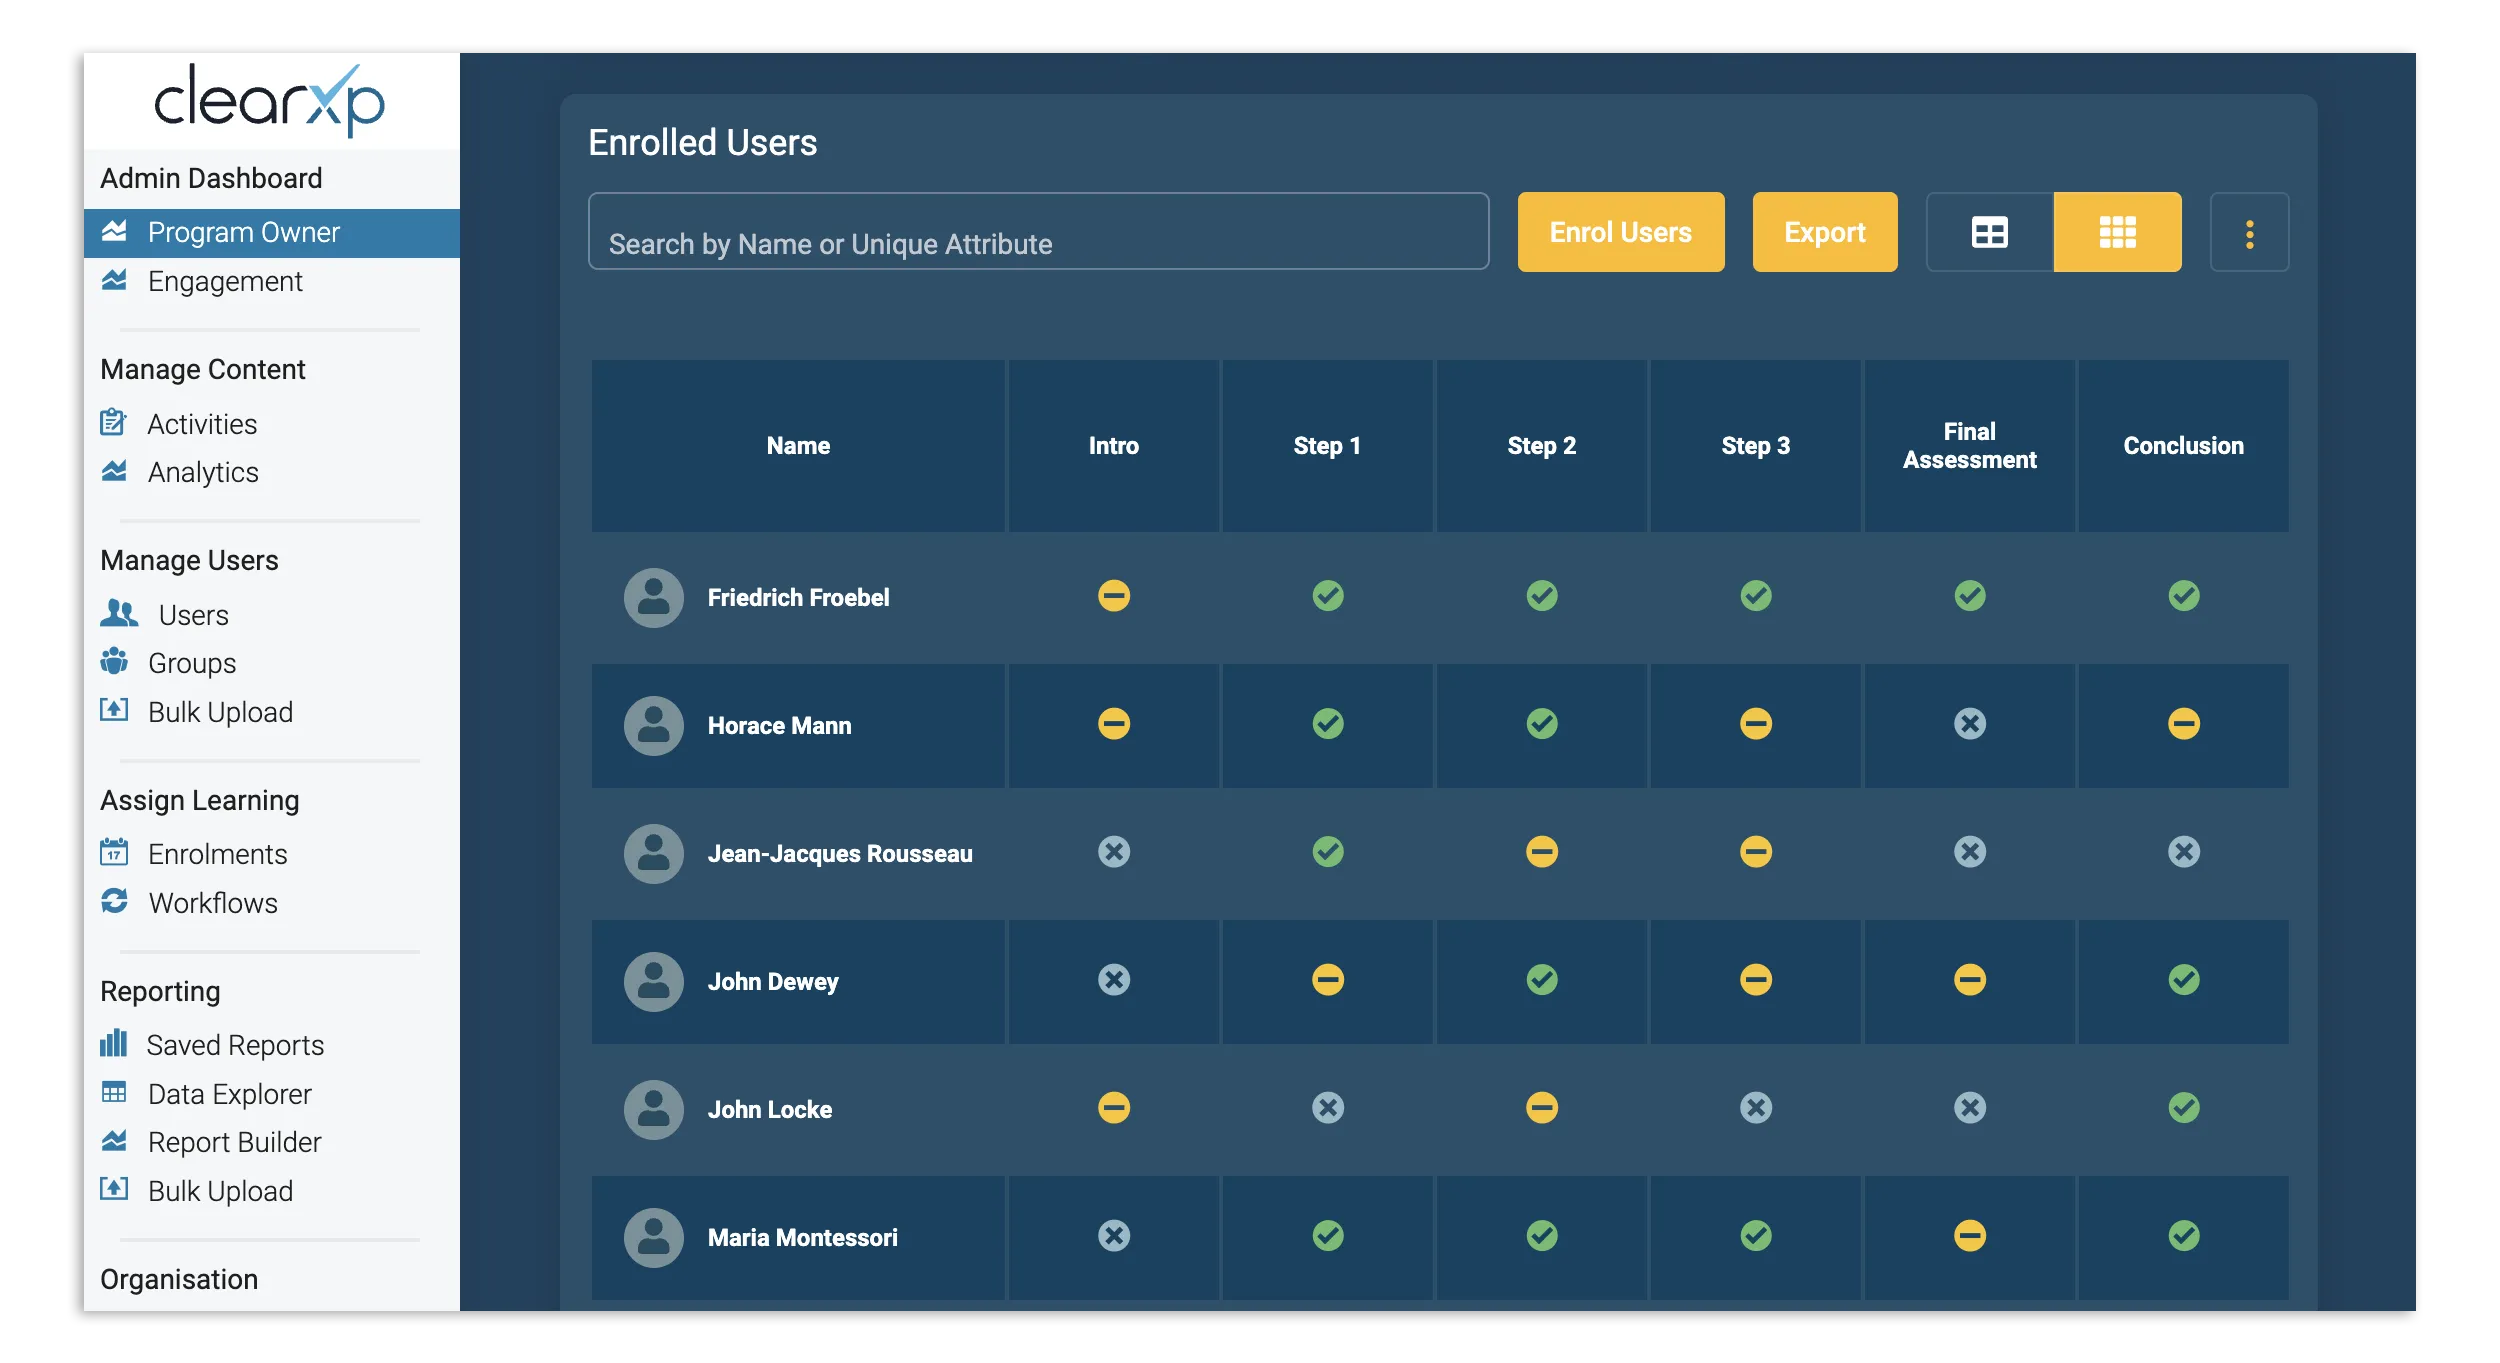Click the Workflows refresh icon
Screen dimensions: 2500x1363
point(114,901)
